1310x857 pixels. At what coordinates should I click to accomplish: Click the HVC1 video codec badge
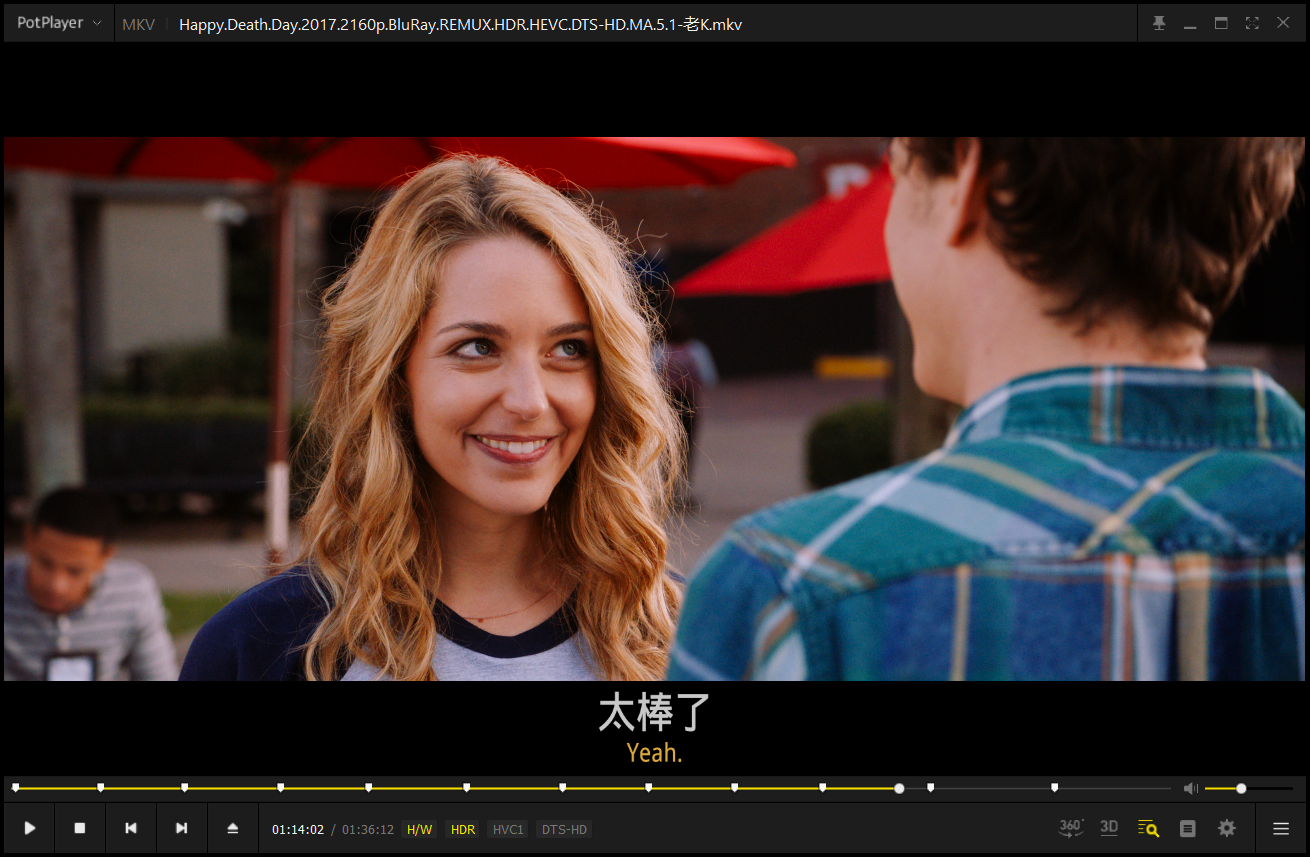pos(508,829)
